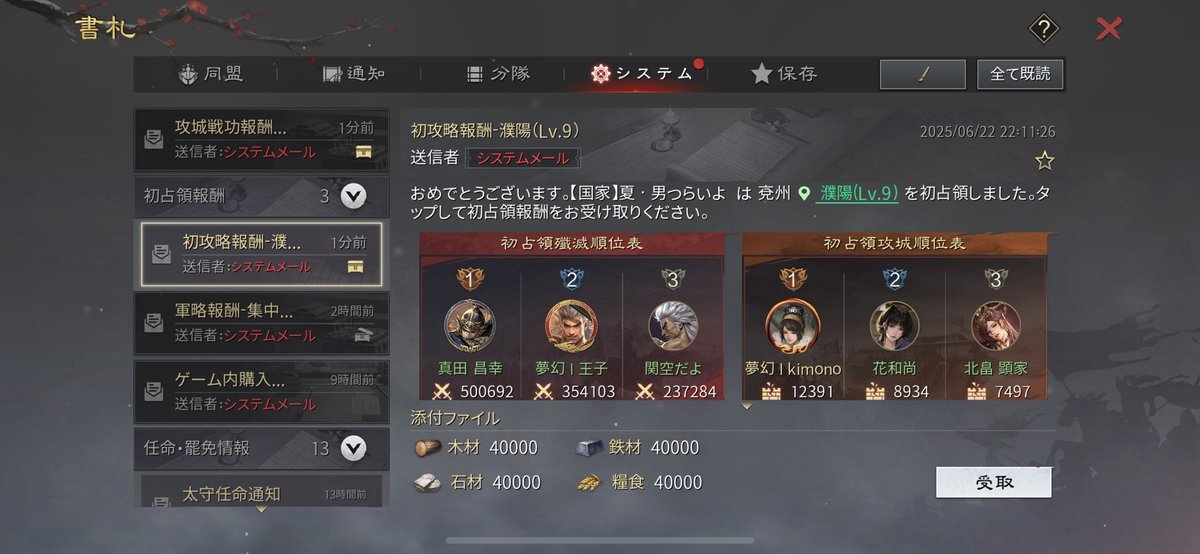The height and width of the screenshot is (554, 1200).
Task: Open the help question mark icon
Action: 1043,29
